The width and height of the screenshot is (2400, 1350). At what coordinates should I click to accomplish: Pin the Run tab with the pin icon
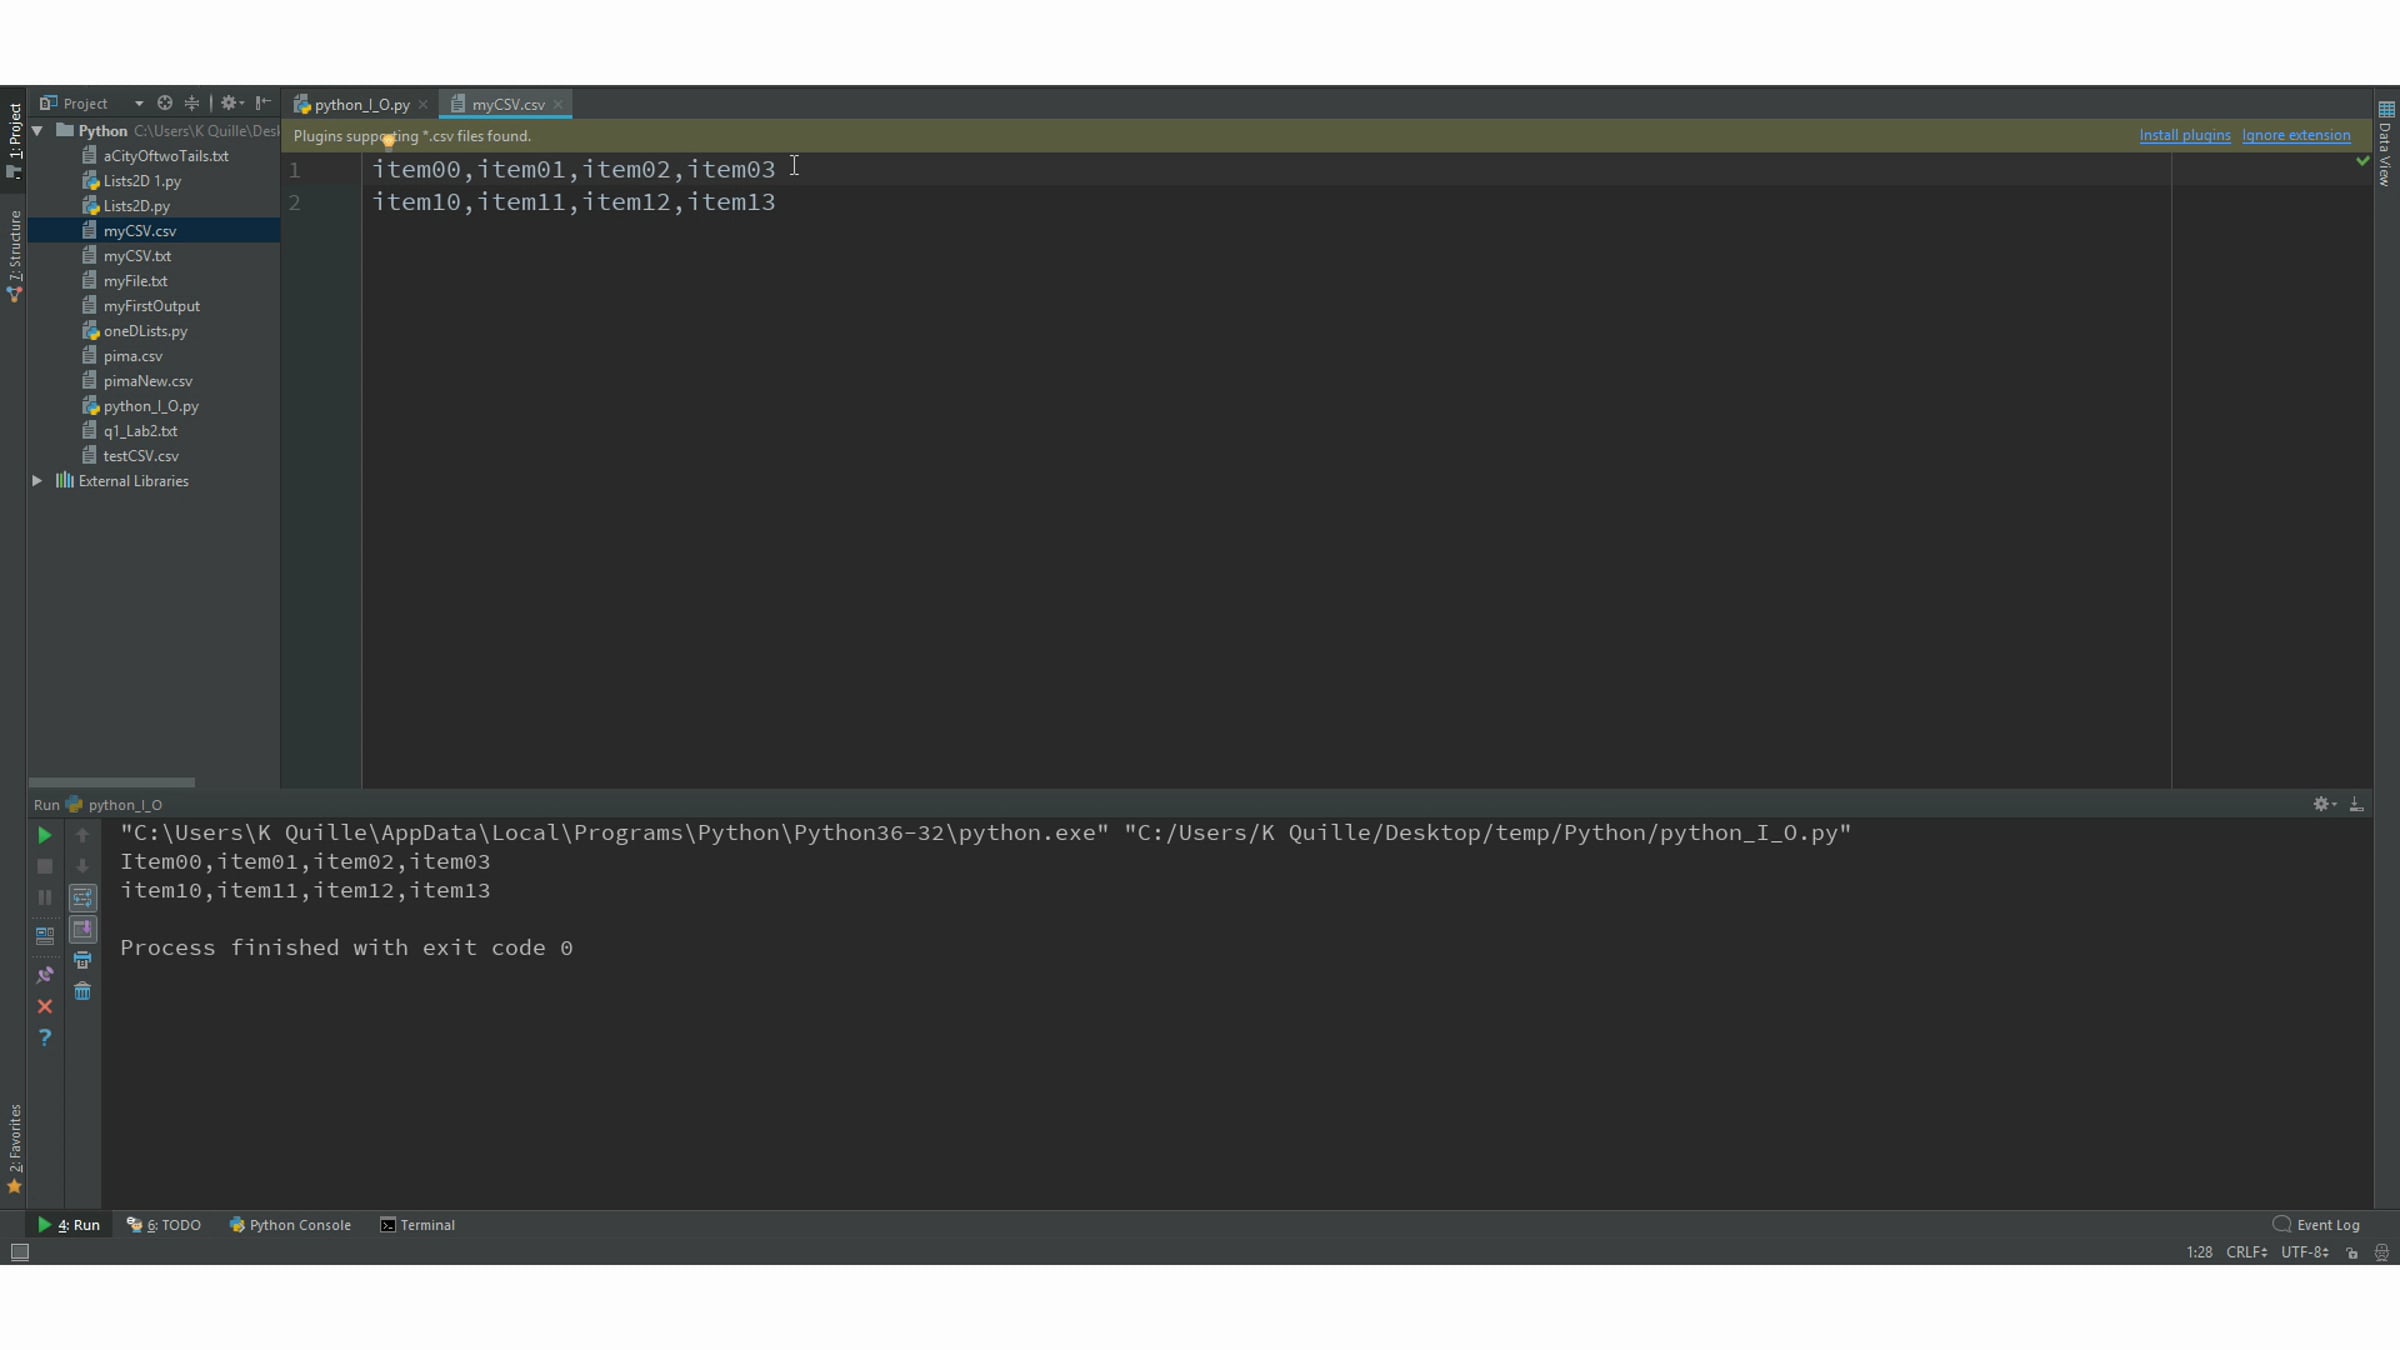[x=44, y=974]
